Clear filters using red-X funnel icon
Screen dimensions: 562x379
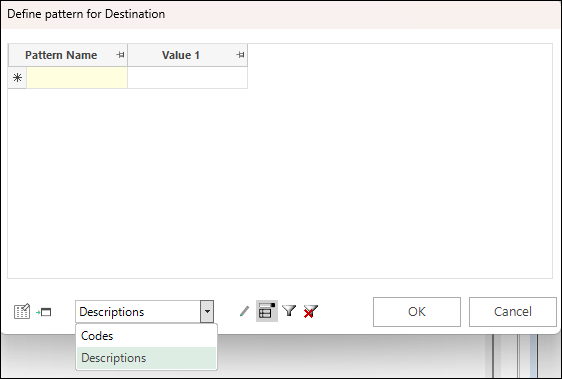pyautogui.click(x=310, y=311)
